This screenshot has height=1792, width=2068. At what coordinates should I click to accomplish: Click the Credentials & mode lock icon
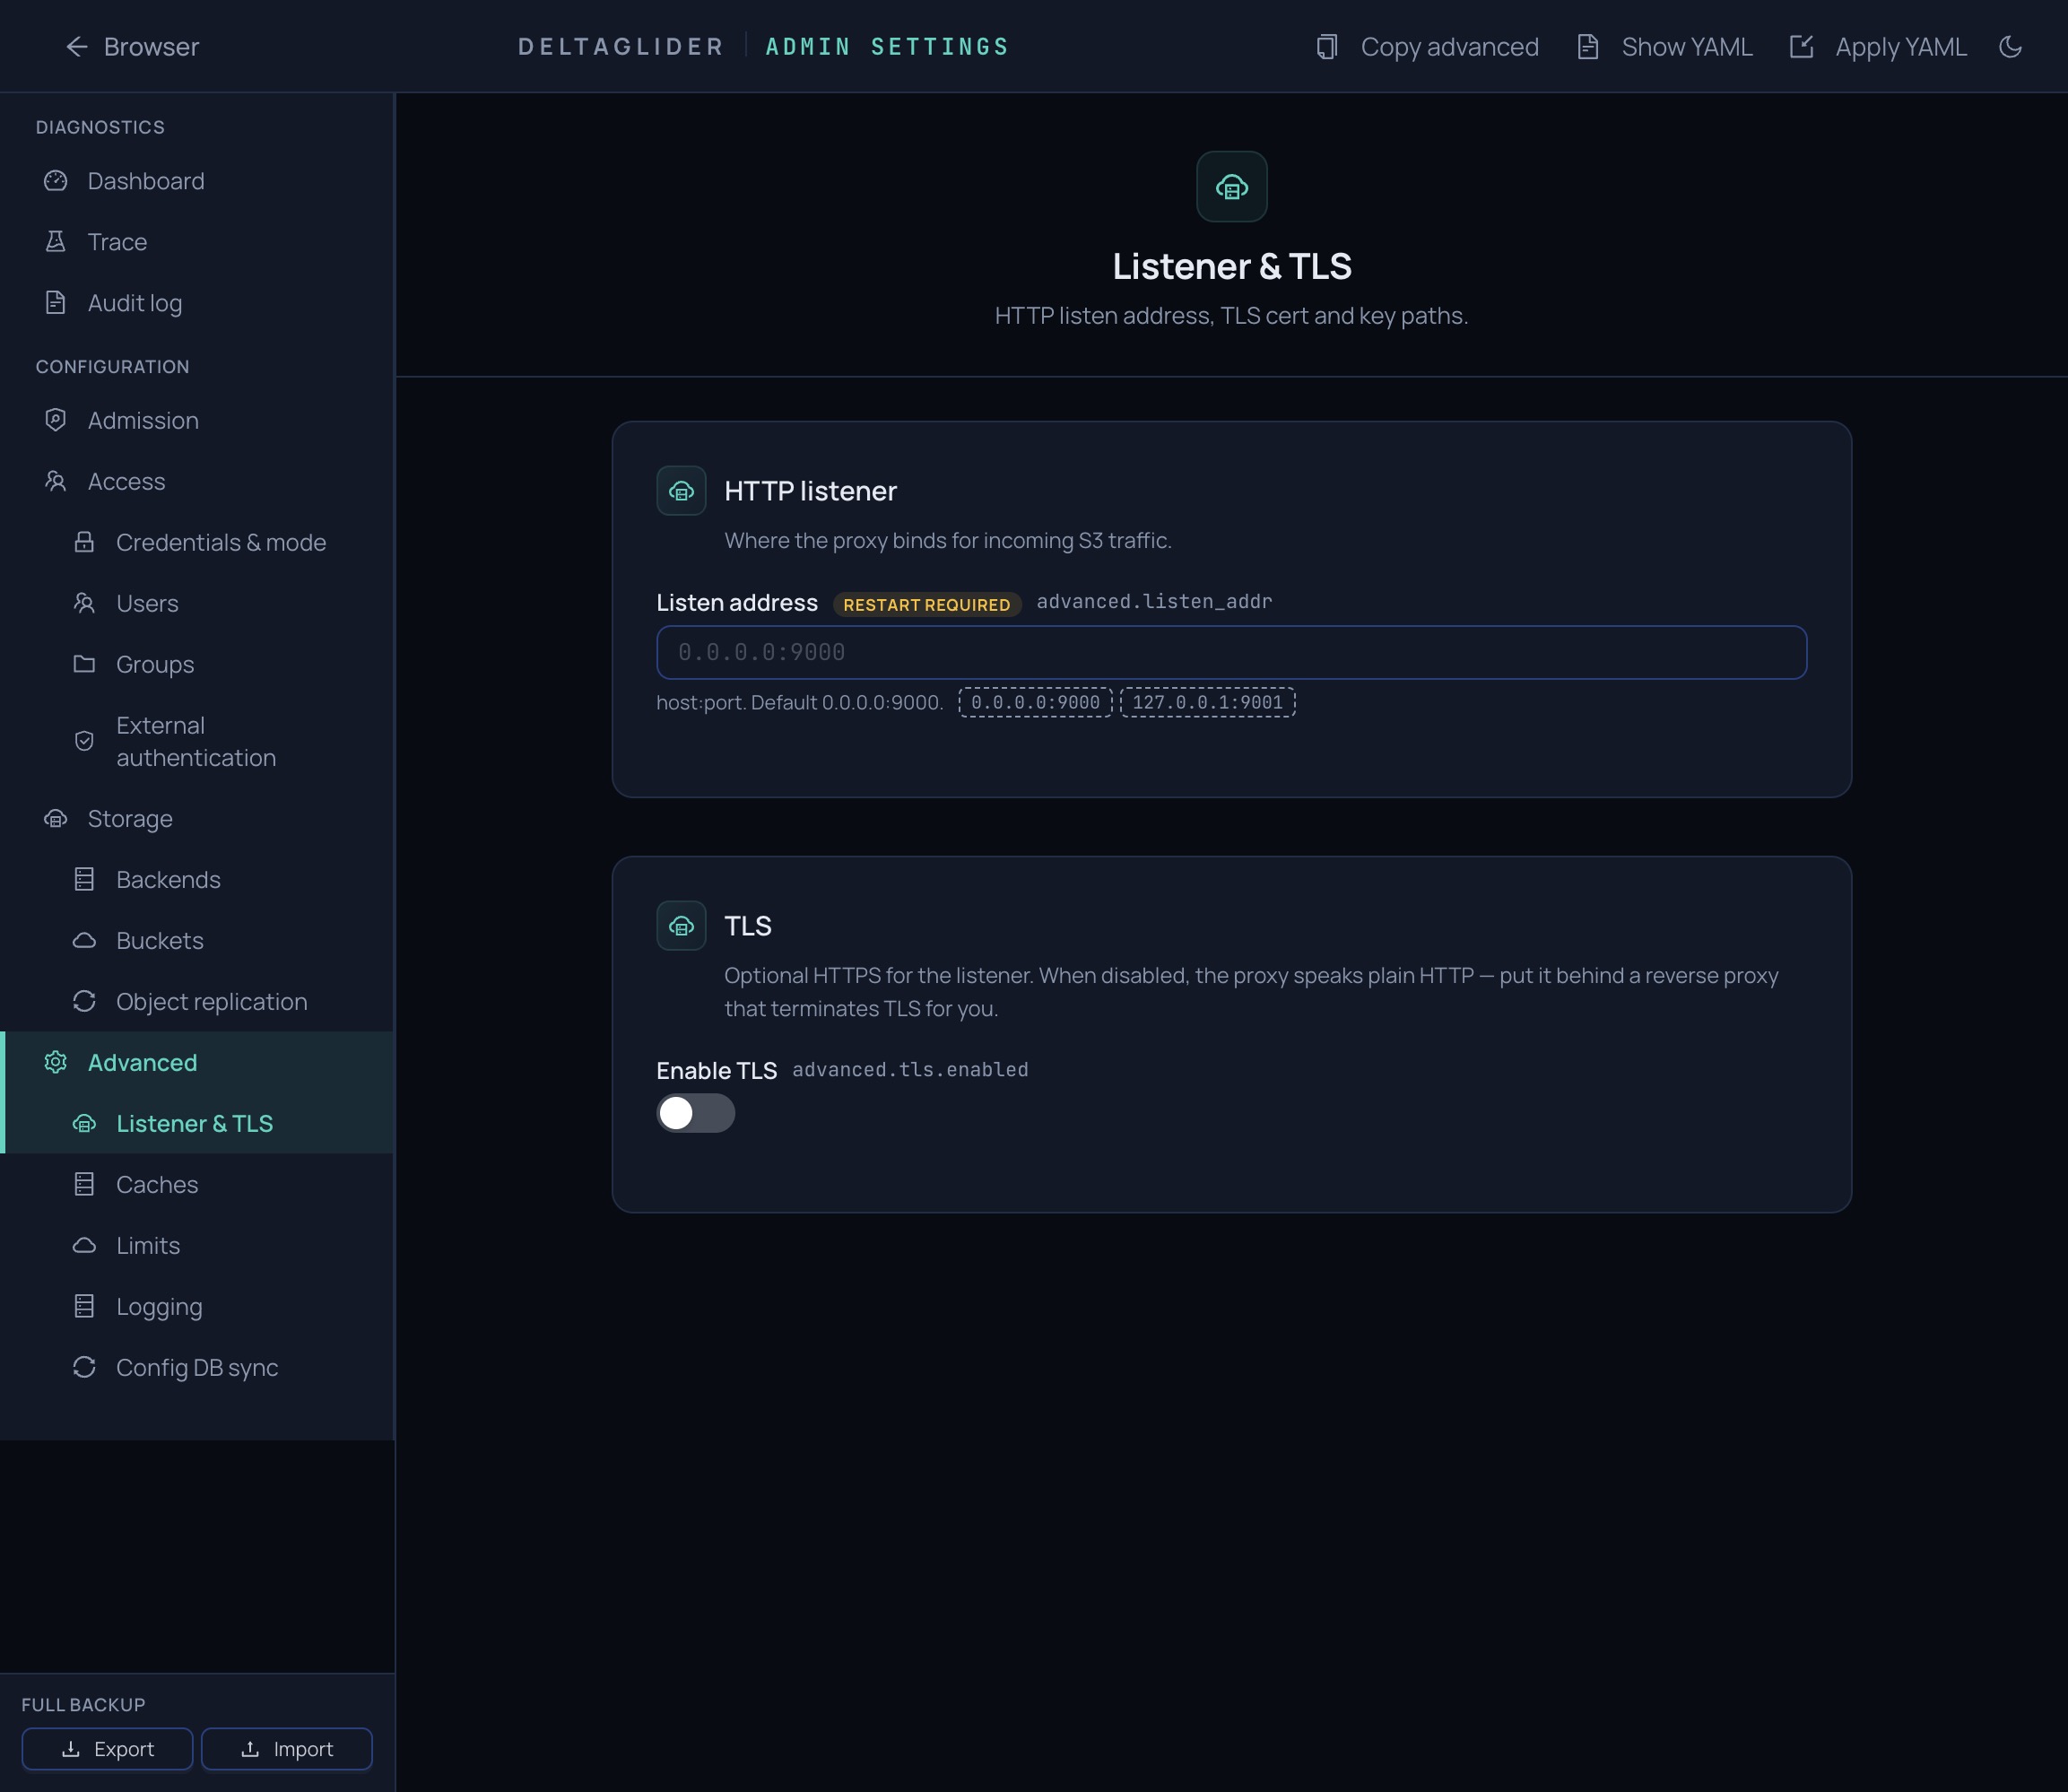[x=84, y=542]
